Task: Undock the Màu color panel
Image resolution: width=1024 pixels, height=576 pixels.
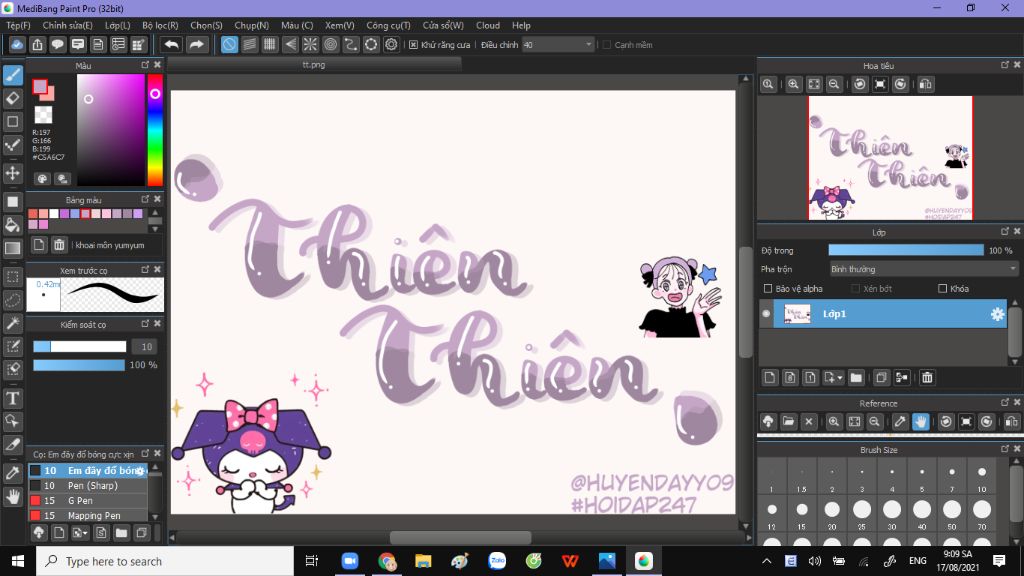Action: tap(145, 65)
